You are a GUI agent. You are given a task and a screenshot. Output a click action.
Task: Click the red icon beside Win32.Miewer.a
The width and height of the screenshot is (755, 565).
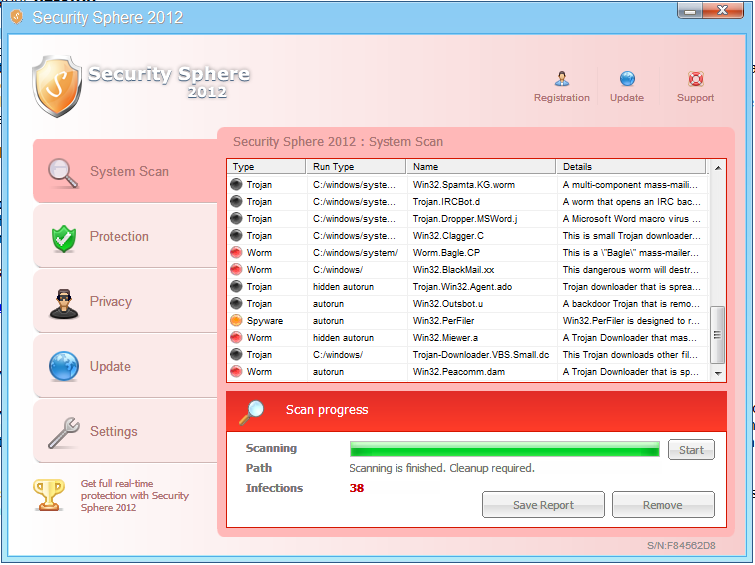(236, 338)
